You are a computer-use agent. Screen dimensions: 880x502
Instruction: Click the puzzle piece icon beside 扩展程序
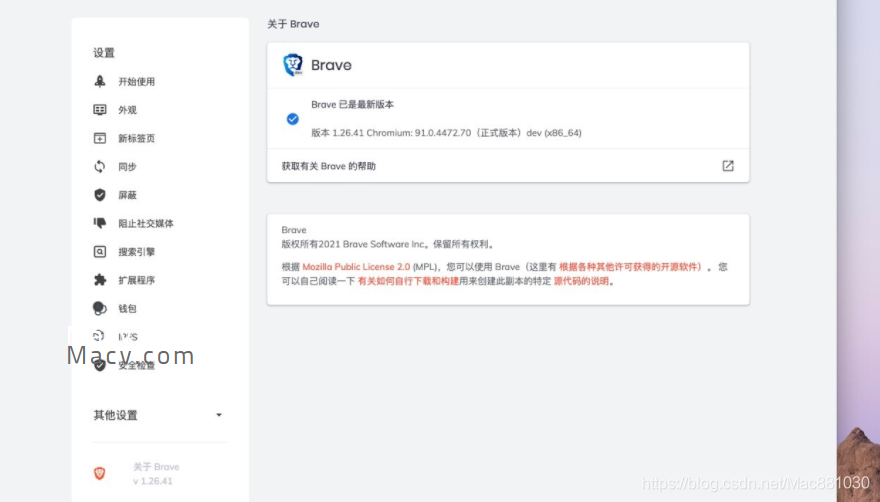click(100, 280)
